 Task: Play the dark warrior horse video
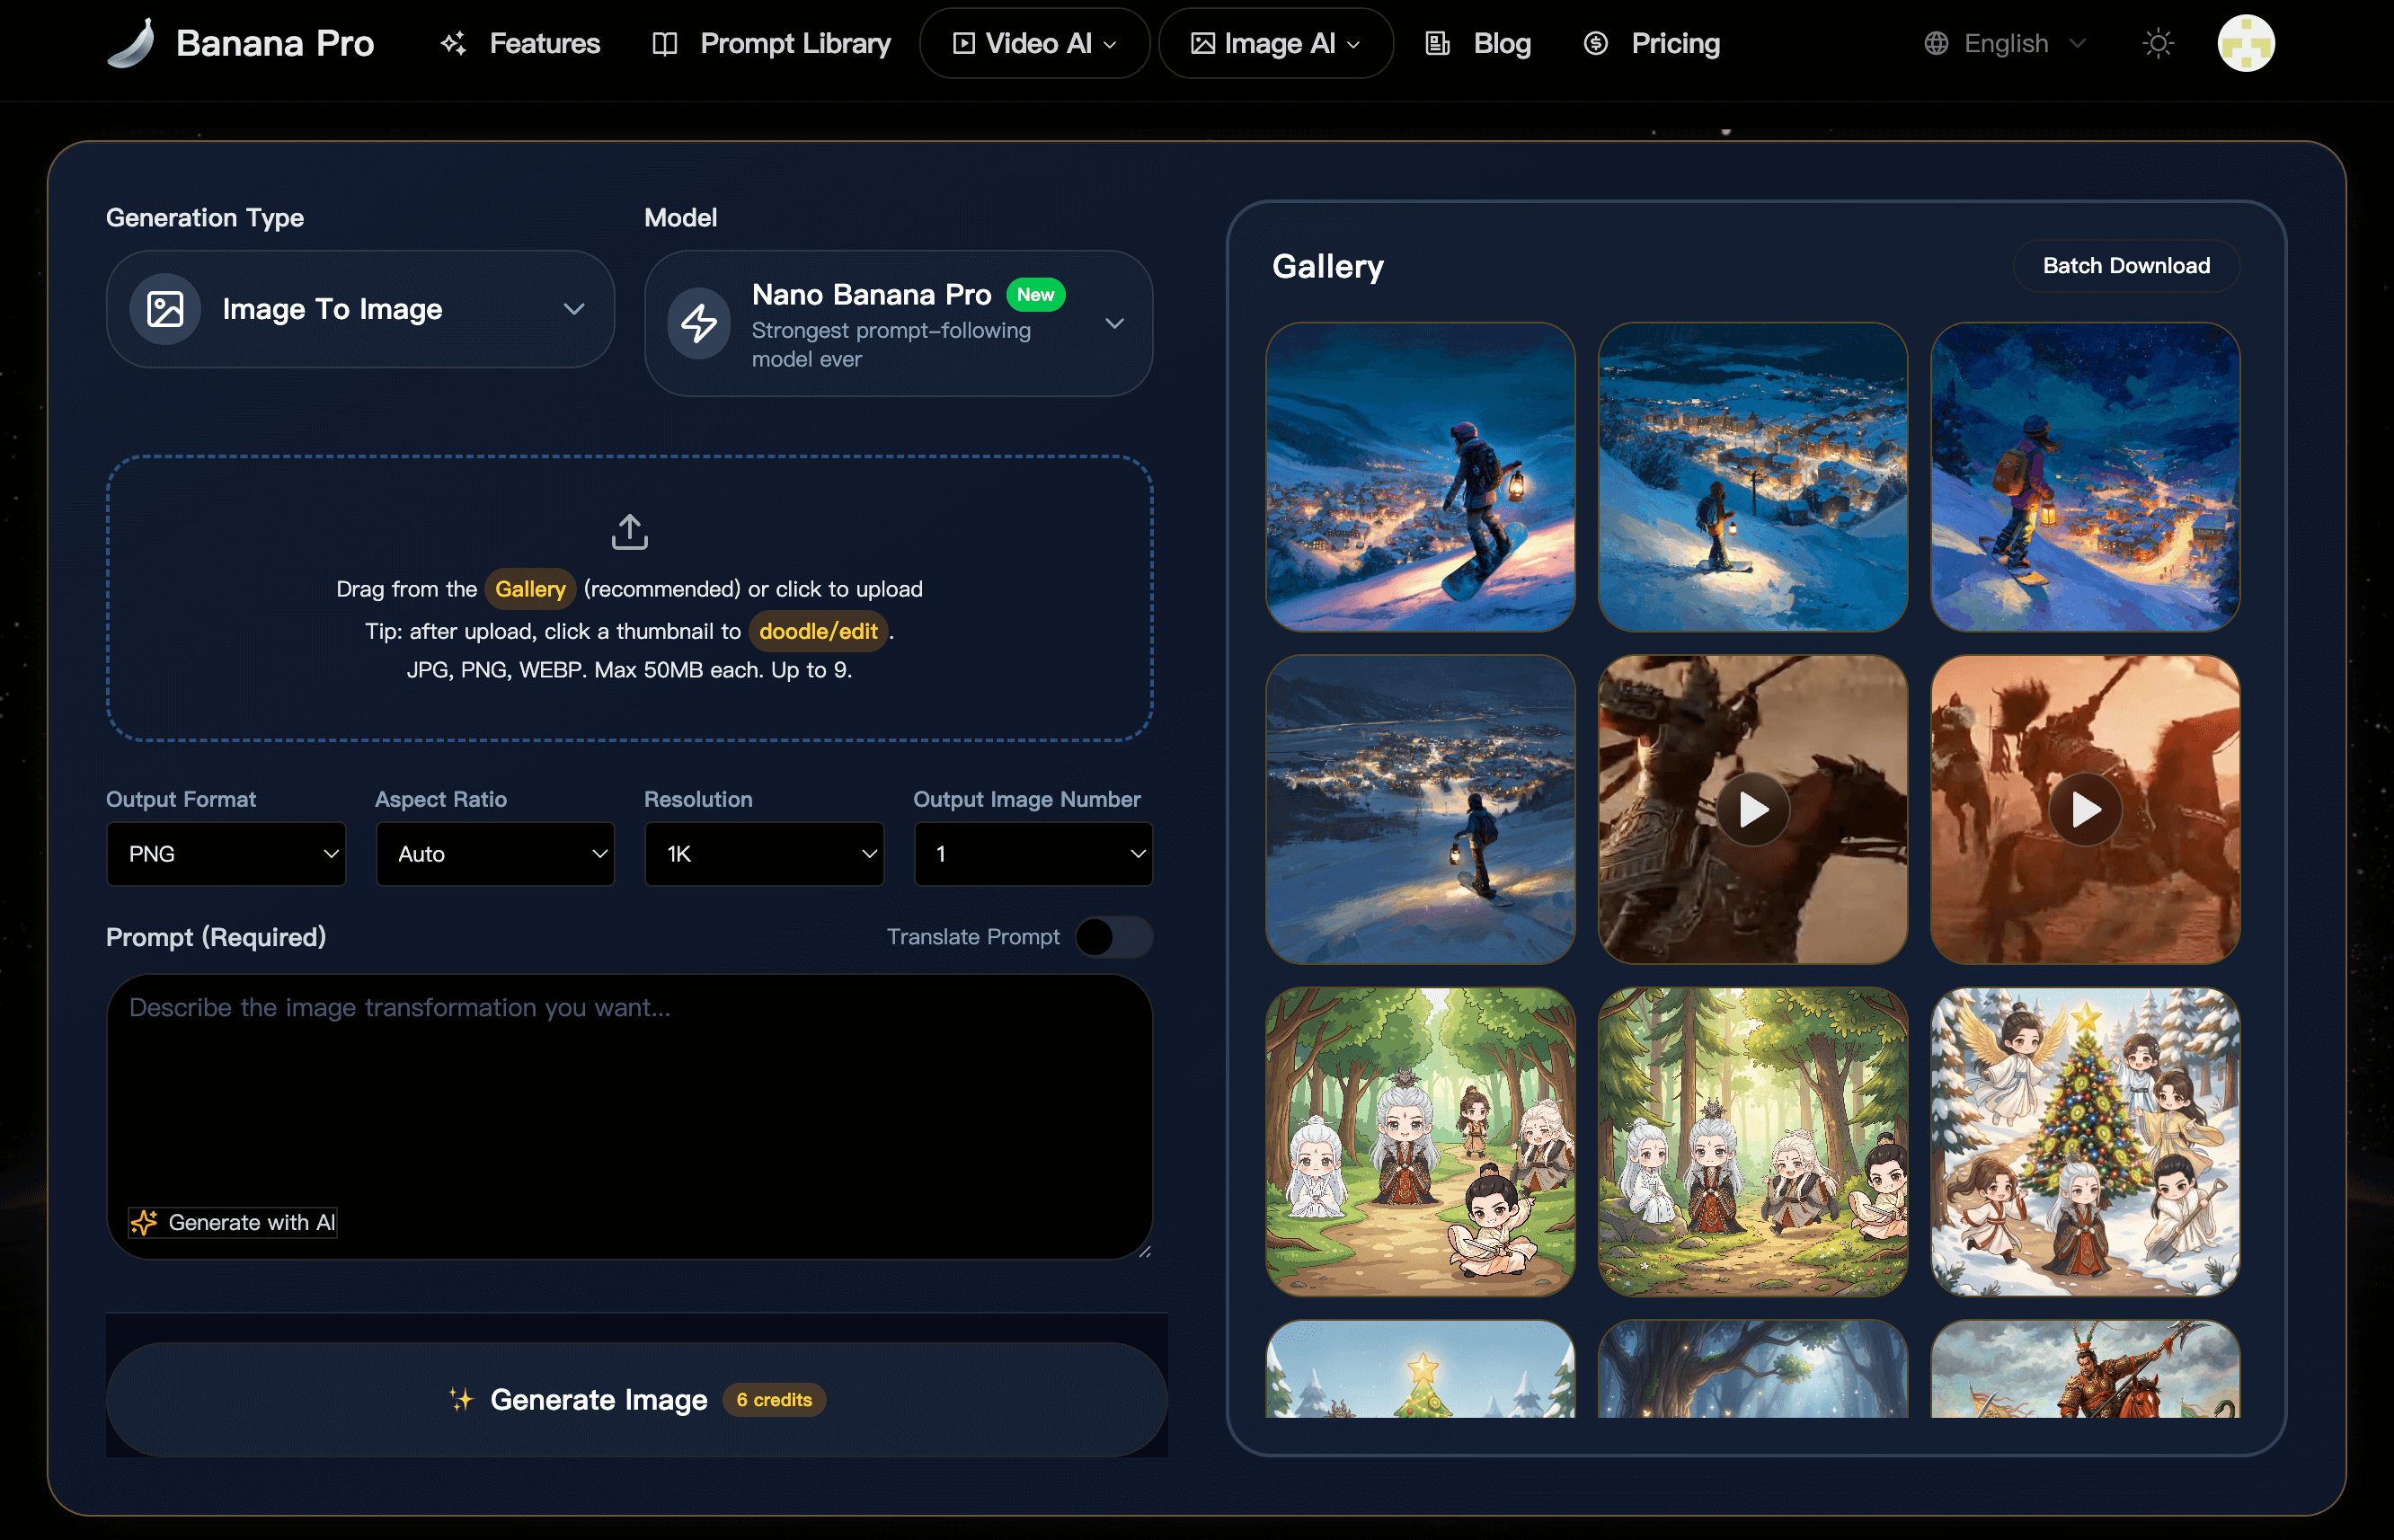coord(1752,809)
